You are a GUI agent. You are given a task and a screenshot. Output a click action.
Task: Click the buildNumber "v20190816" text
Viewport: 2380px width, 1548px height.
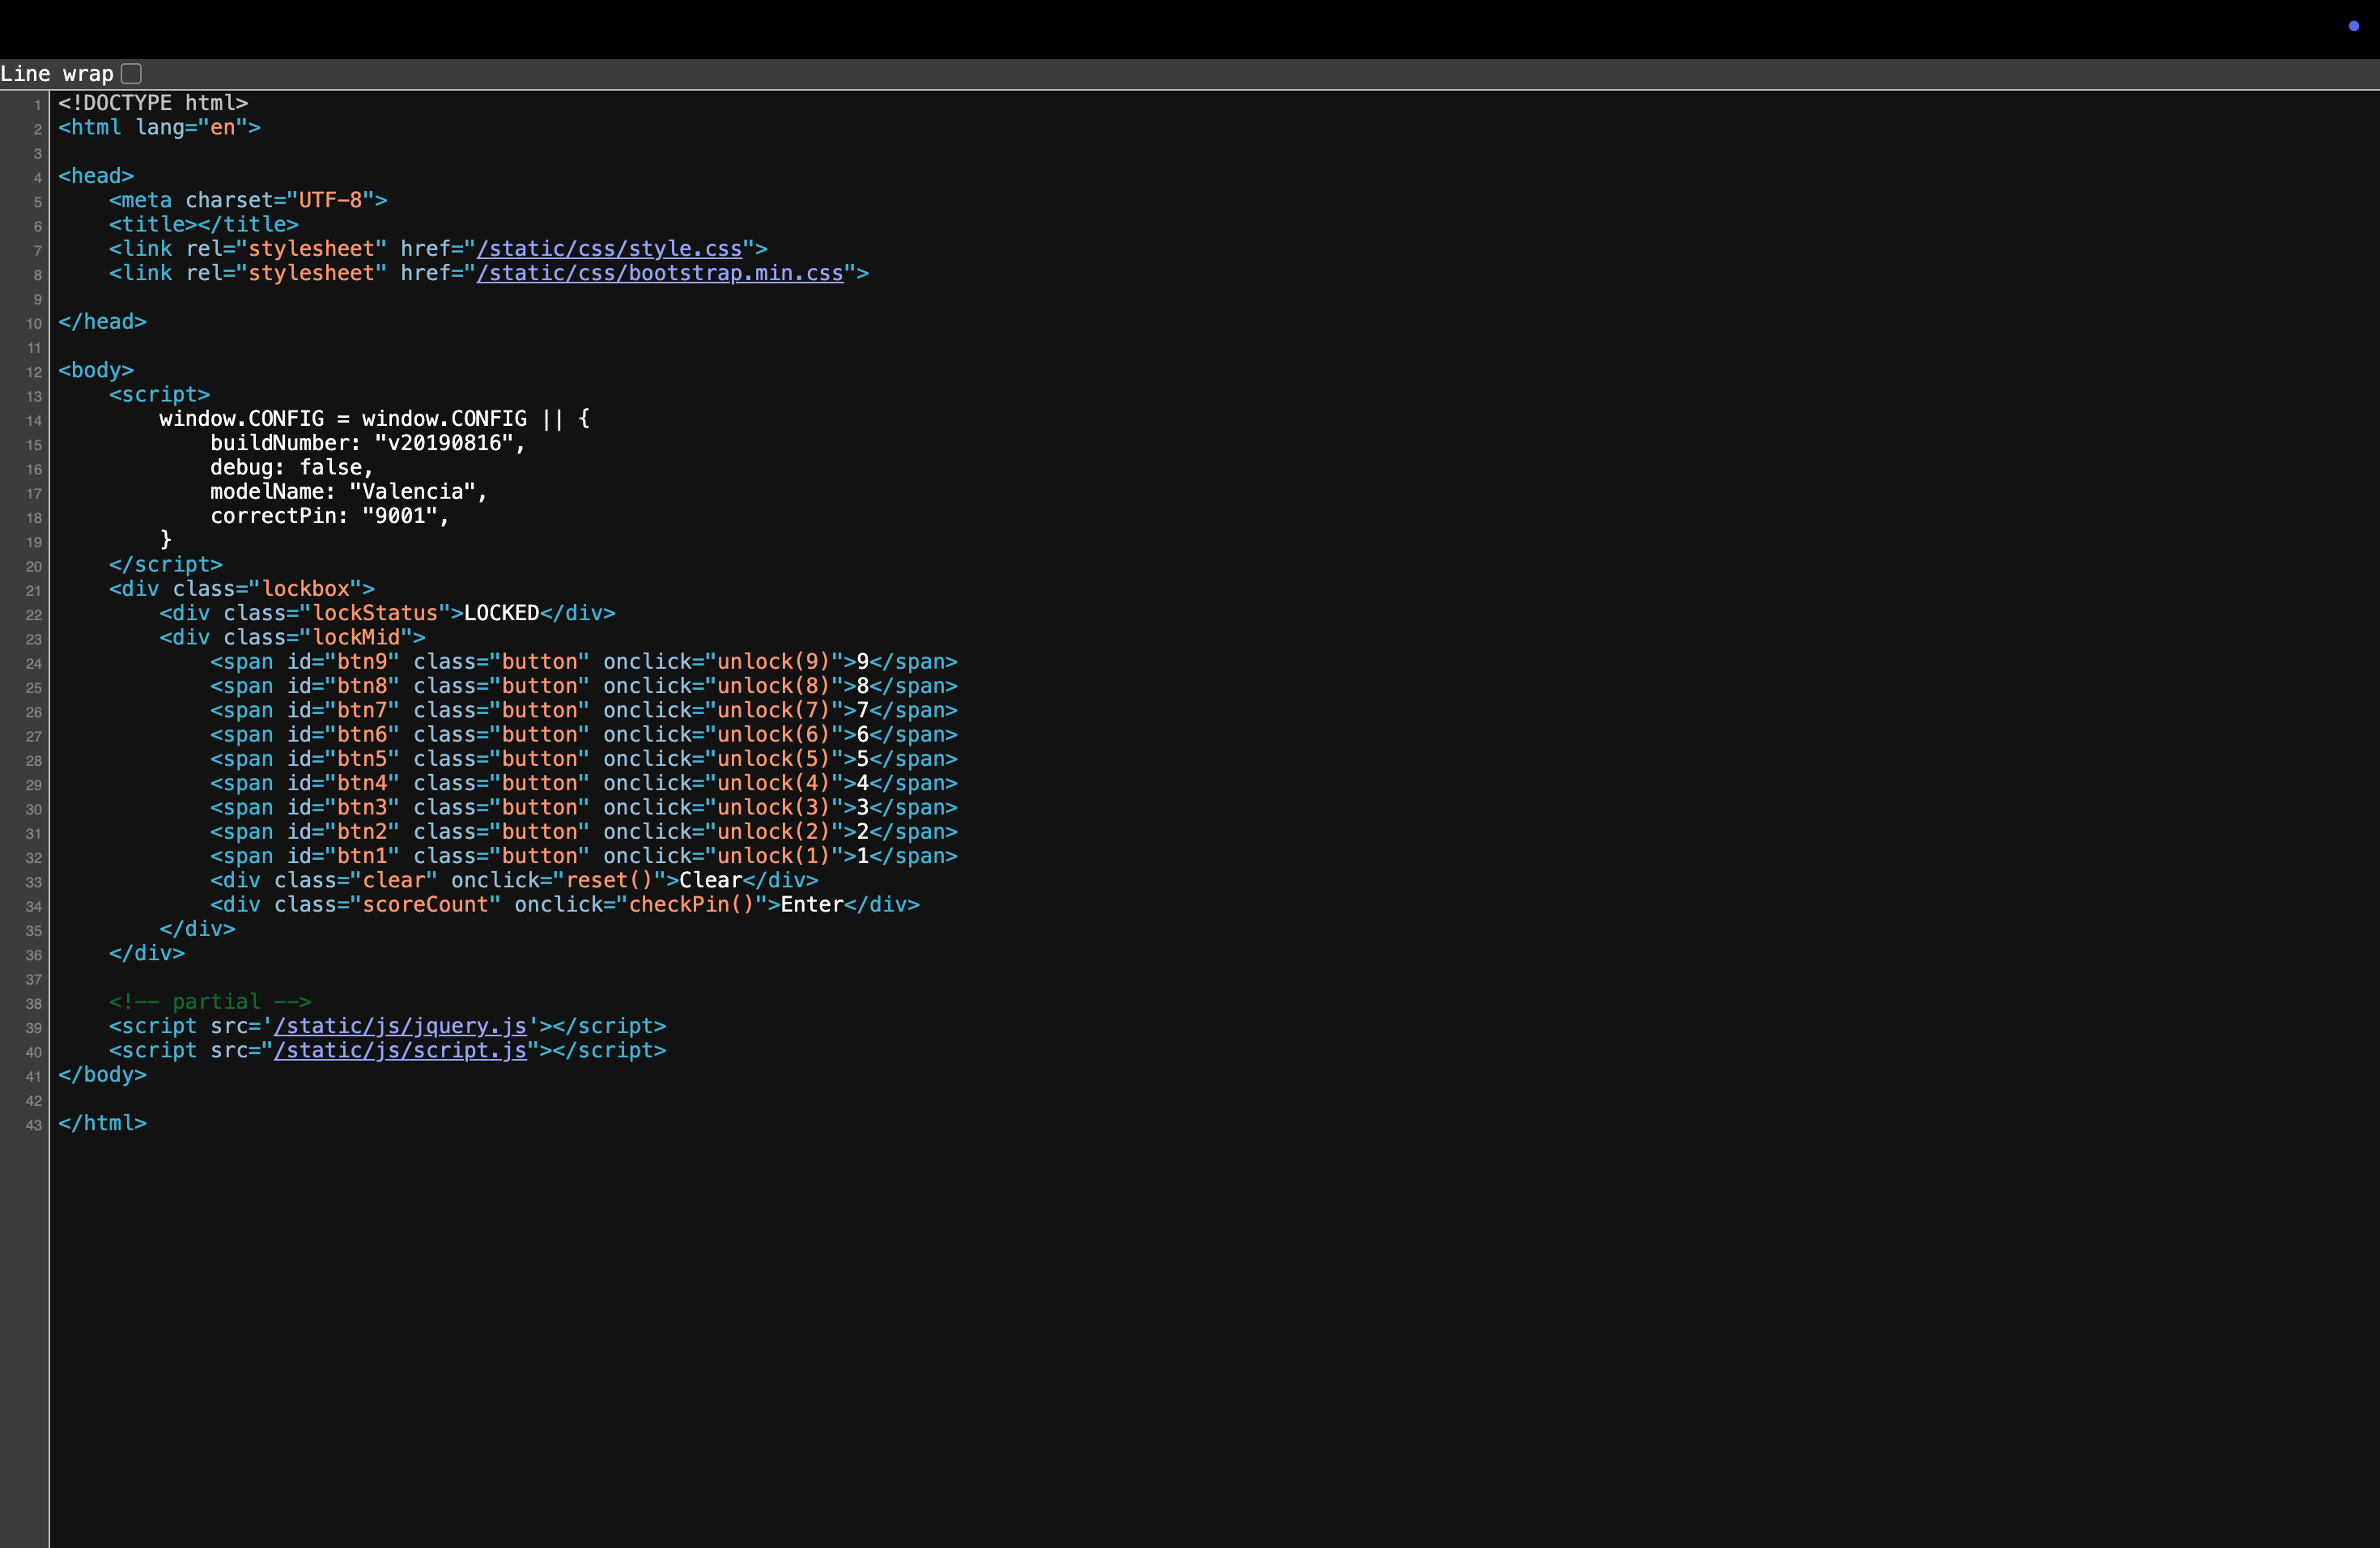pyautogui.click(x=444, y=443)
